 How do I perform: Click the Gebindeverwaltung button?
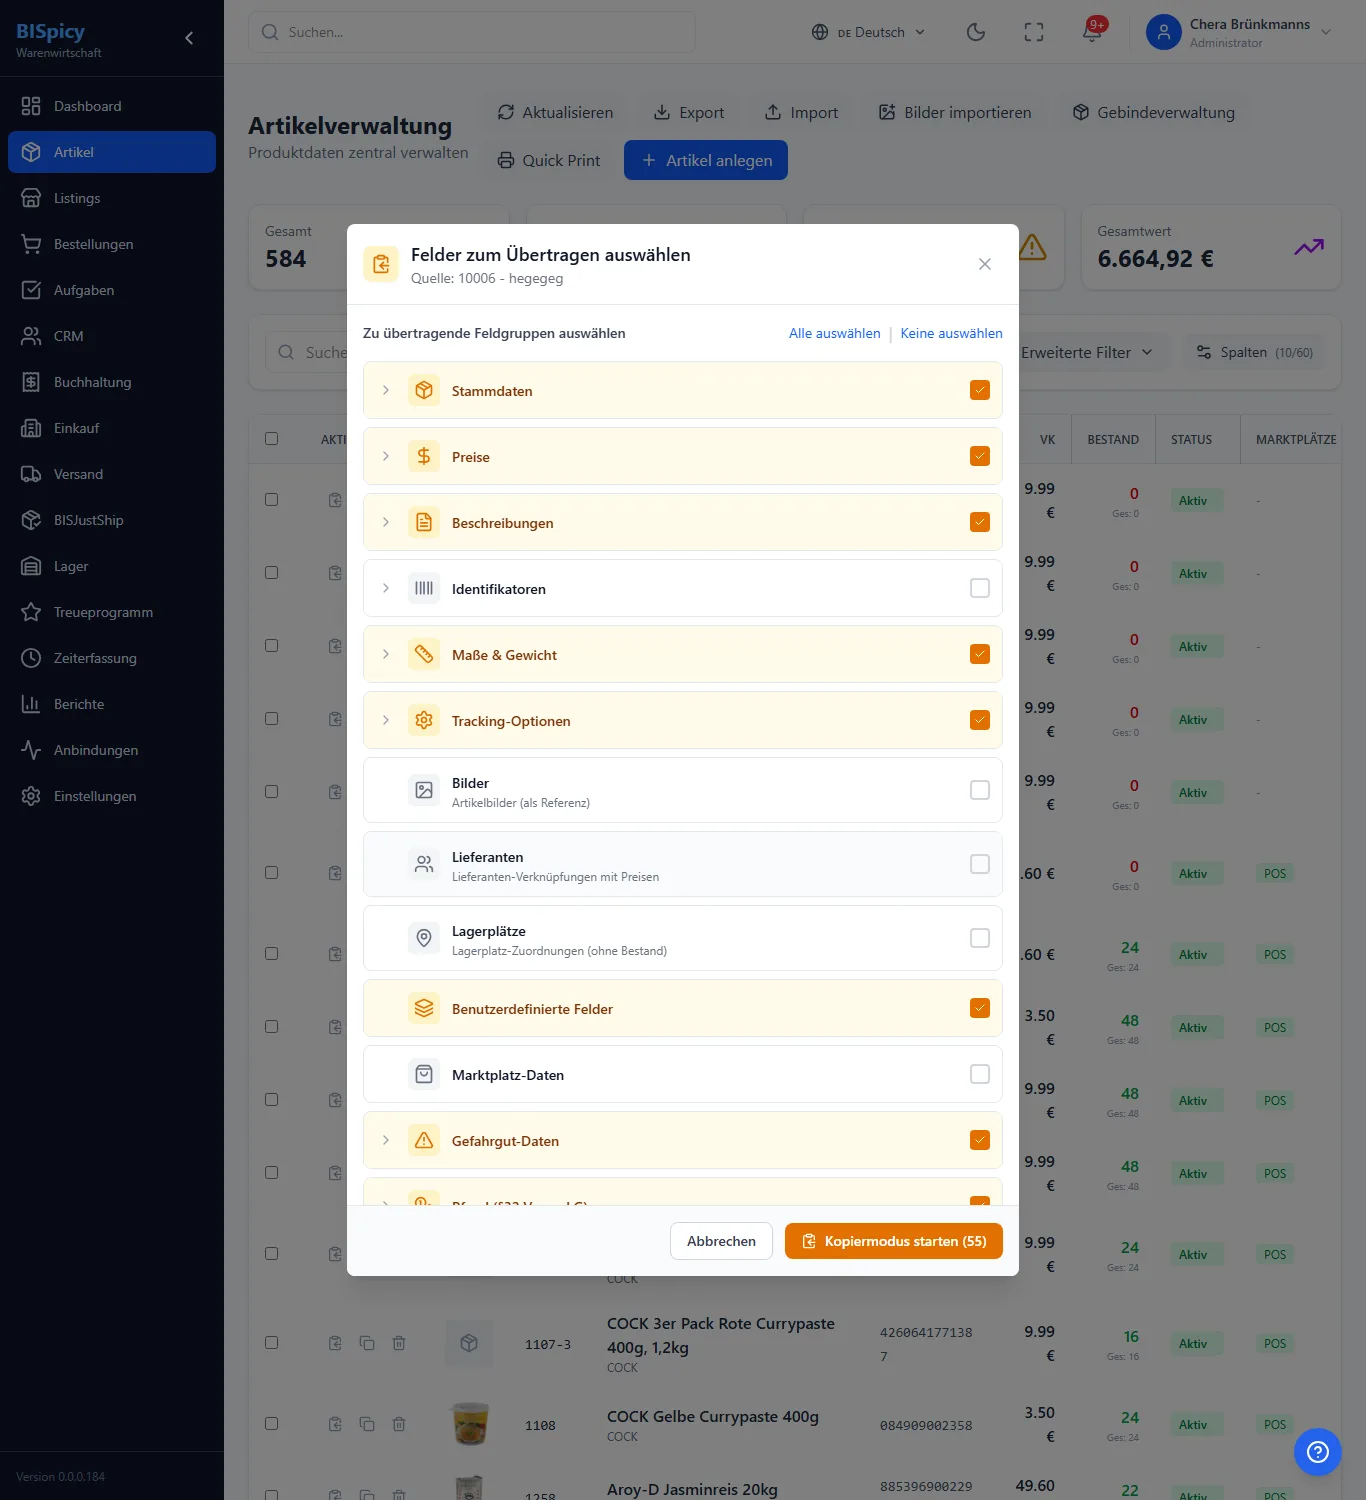[1153, 112]
